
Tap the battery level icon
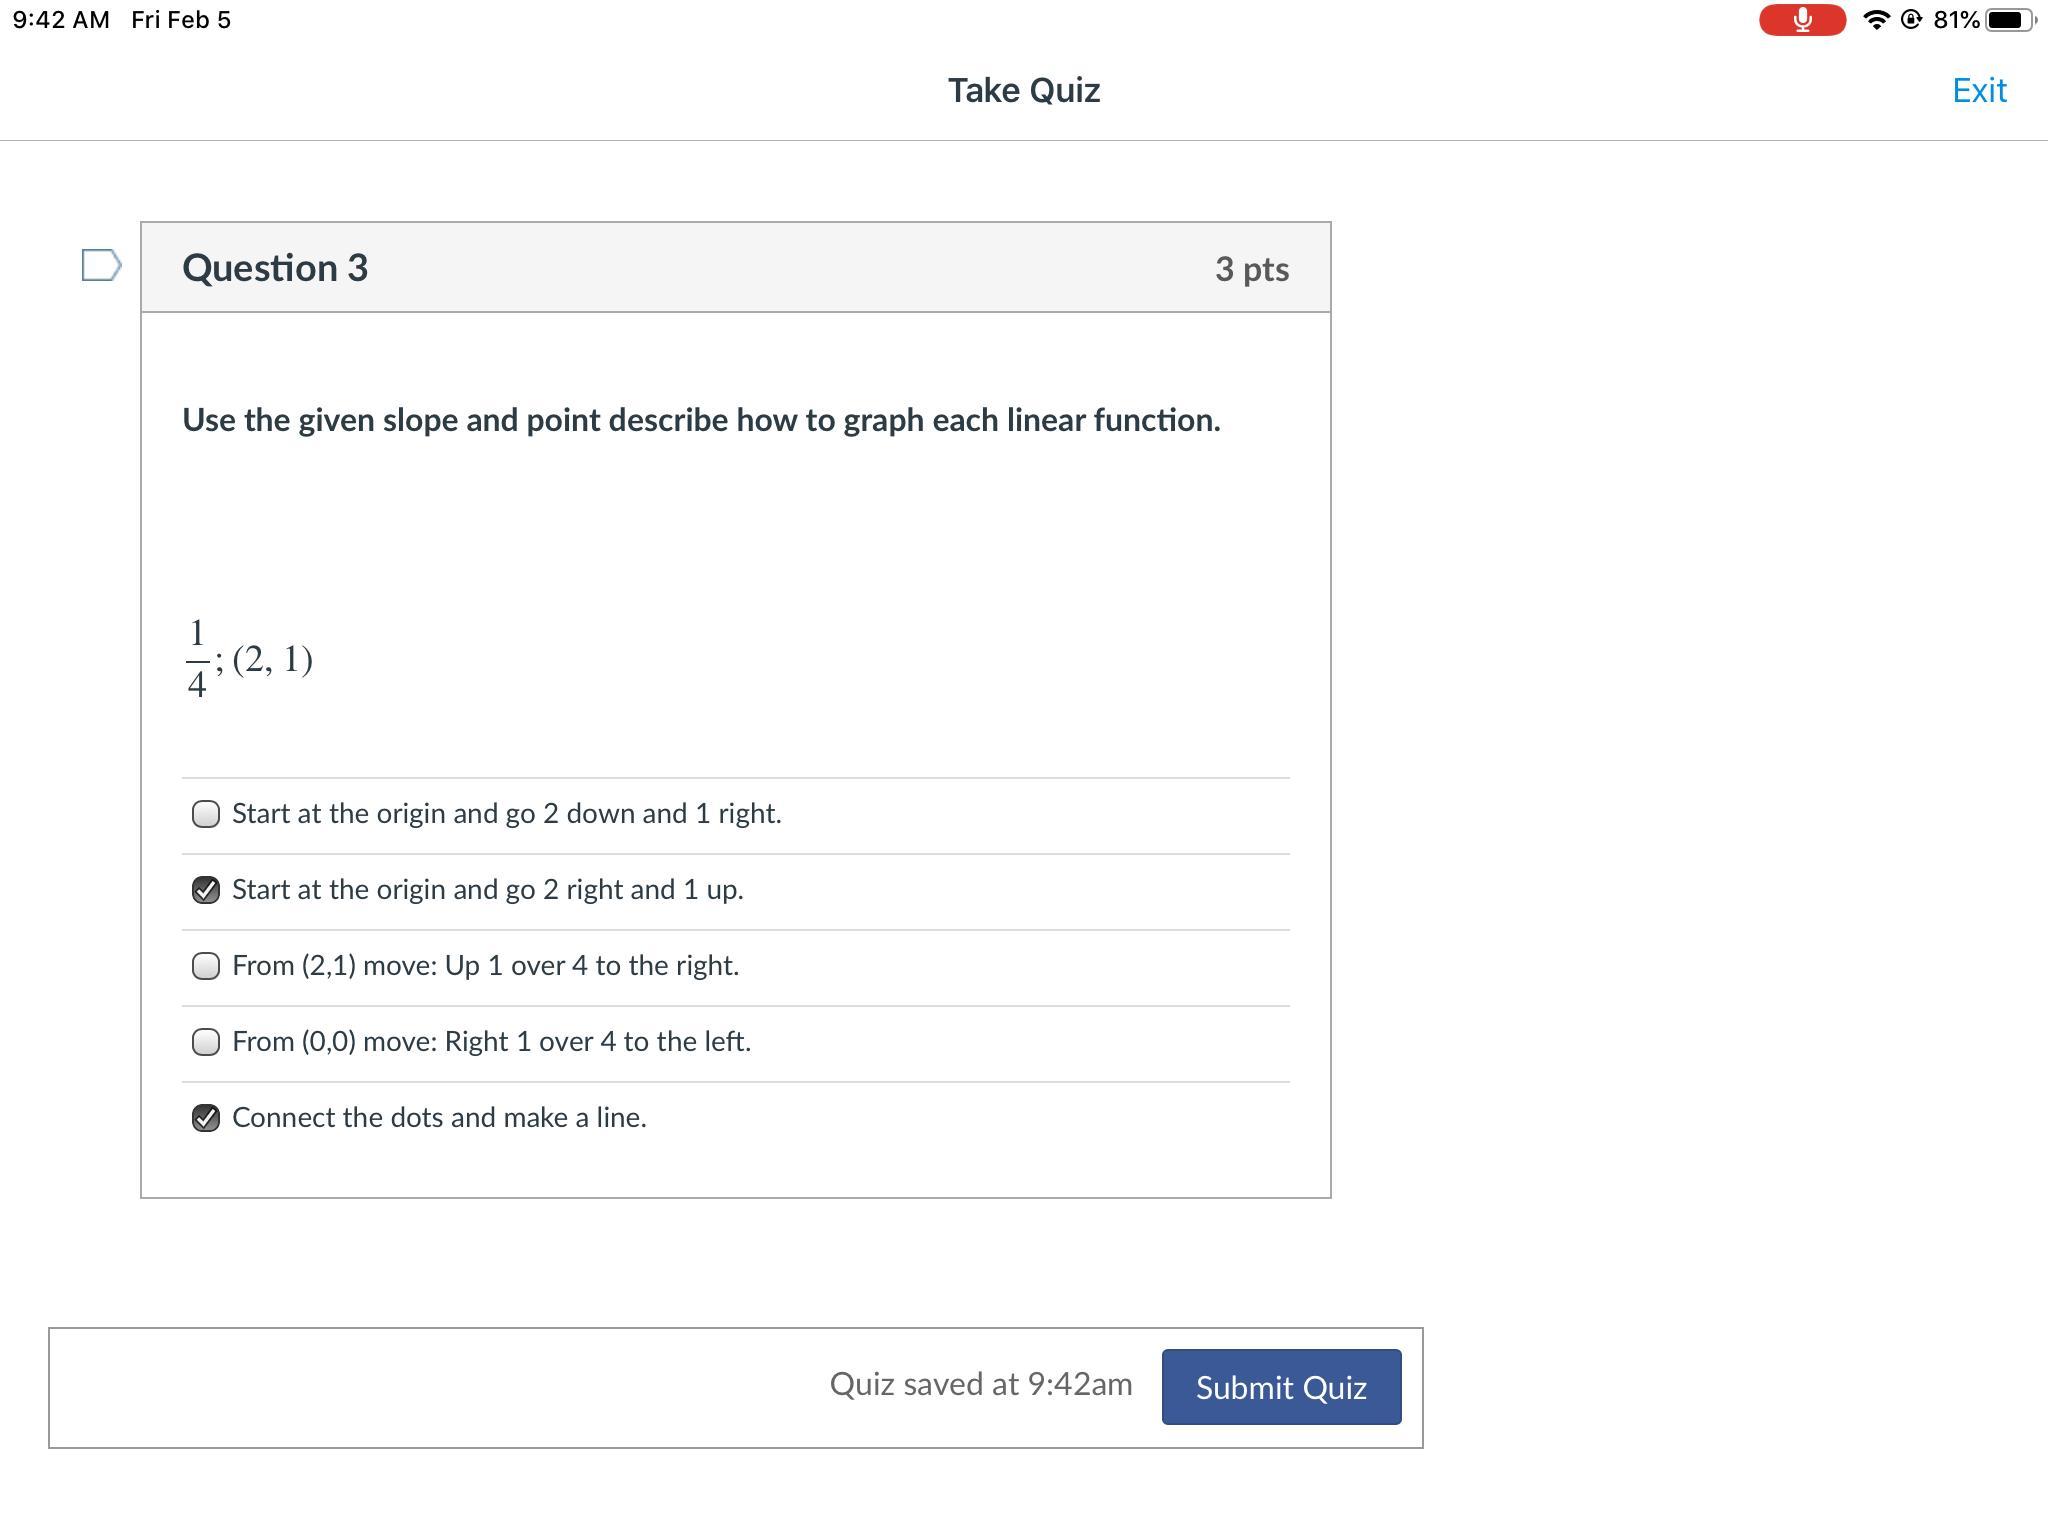pyautogui.click(x=2008, y=20)
